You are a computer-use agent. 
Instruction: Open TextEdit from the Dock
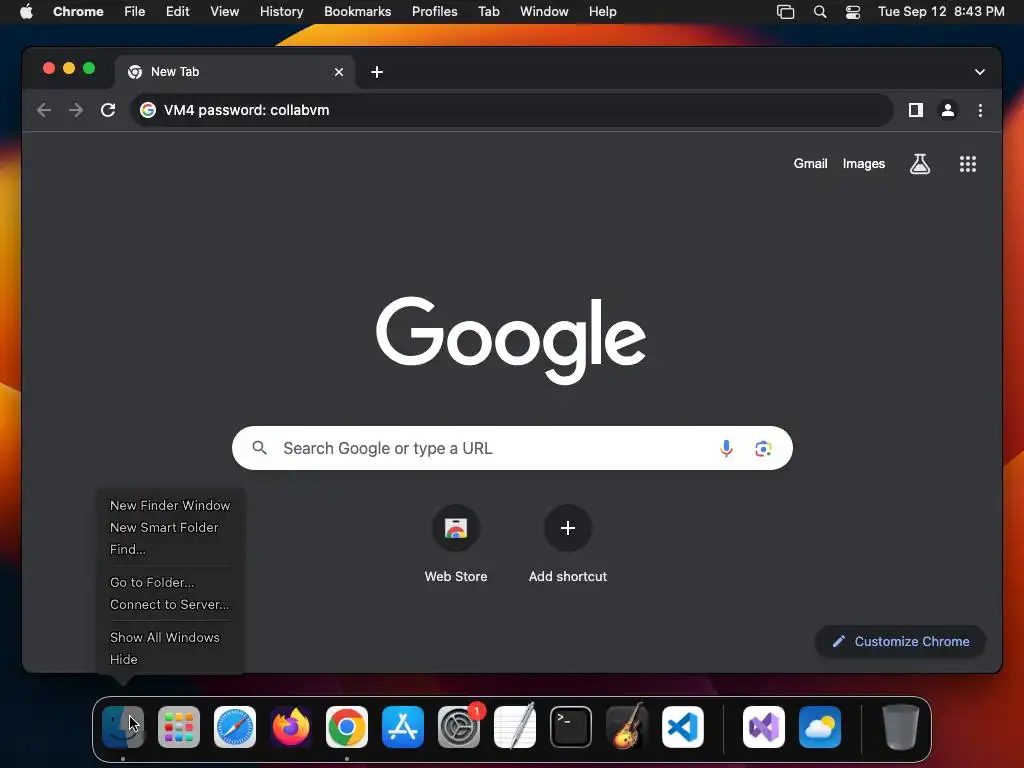tap(515, 727)
